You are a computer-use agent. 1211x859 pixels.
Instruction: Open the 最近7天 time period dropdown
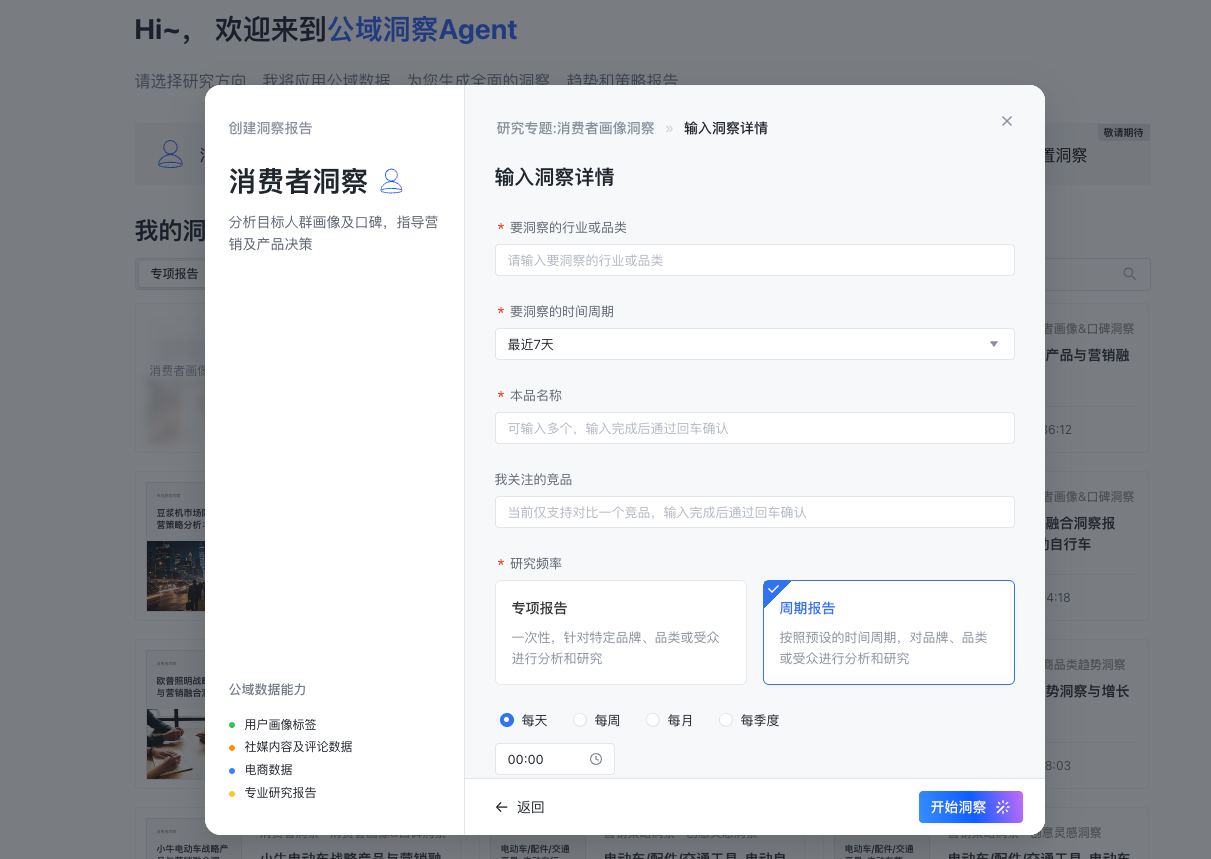click(755, 344)
